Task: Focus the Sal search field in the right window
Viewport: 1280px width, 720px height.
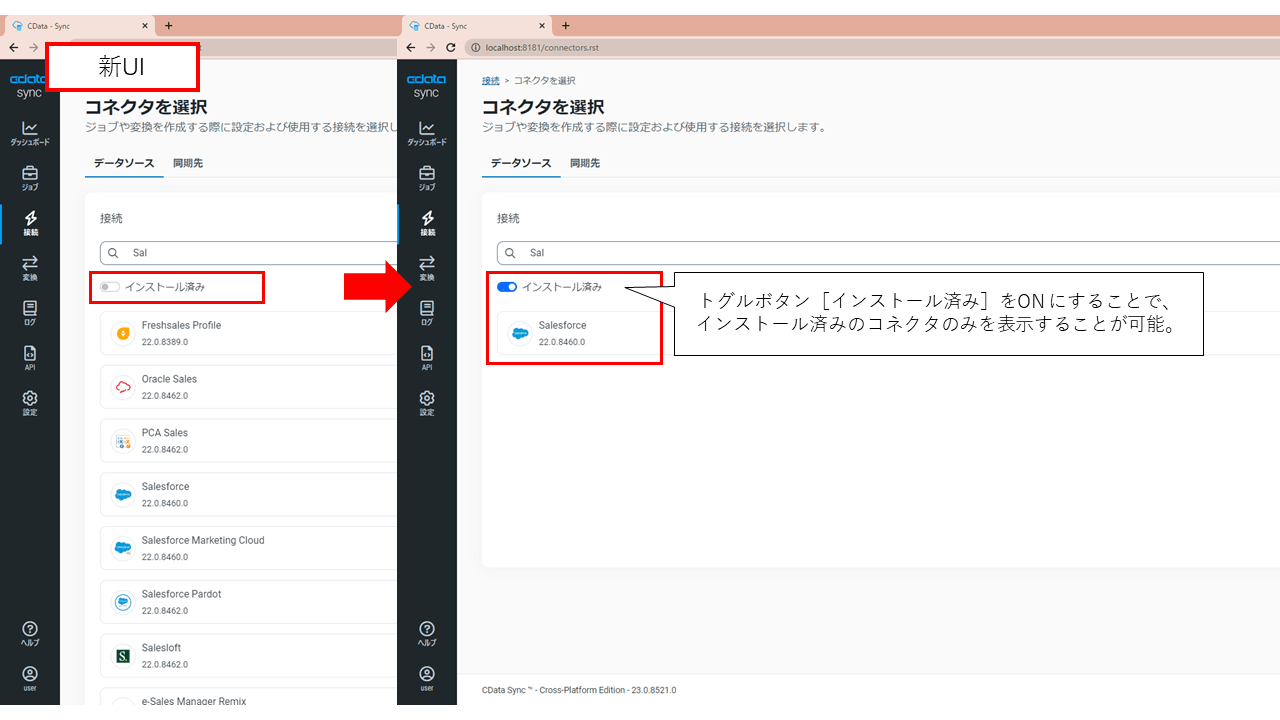Action: 888,253
